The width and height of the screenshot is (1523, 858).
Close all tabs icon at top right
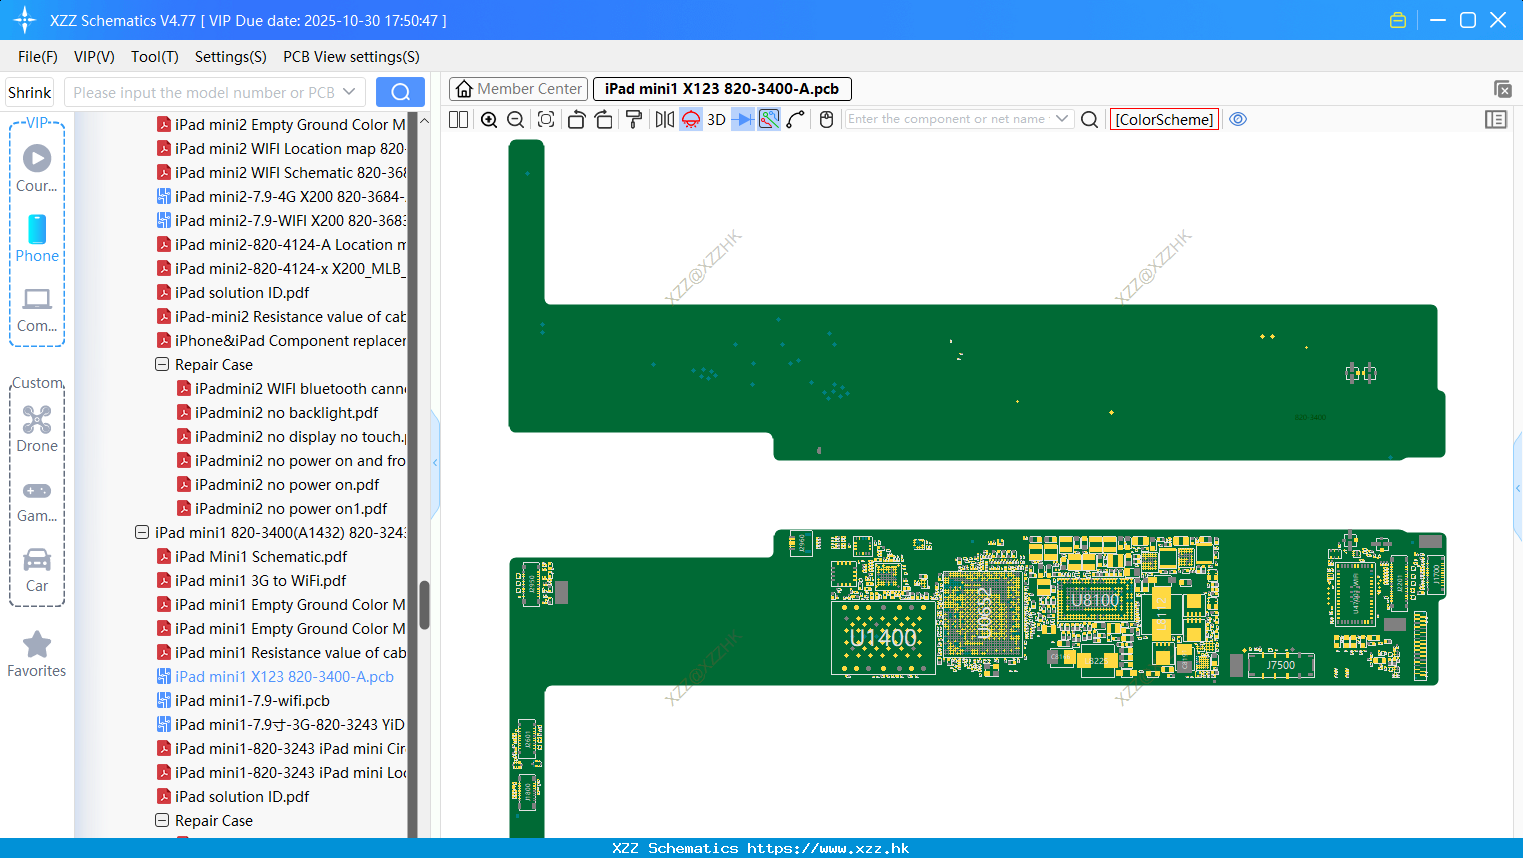[x=1502, y=89]
